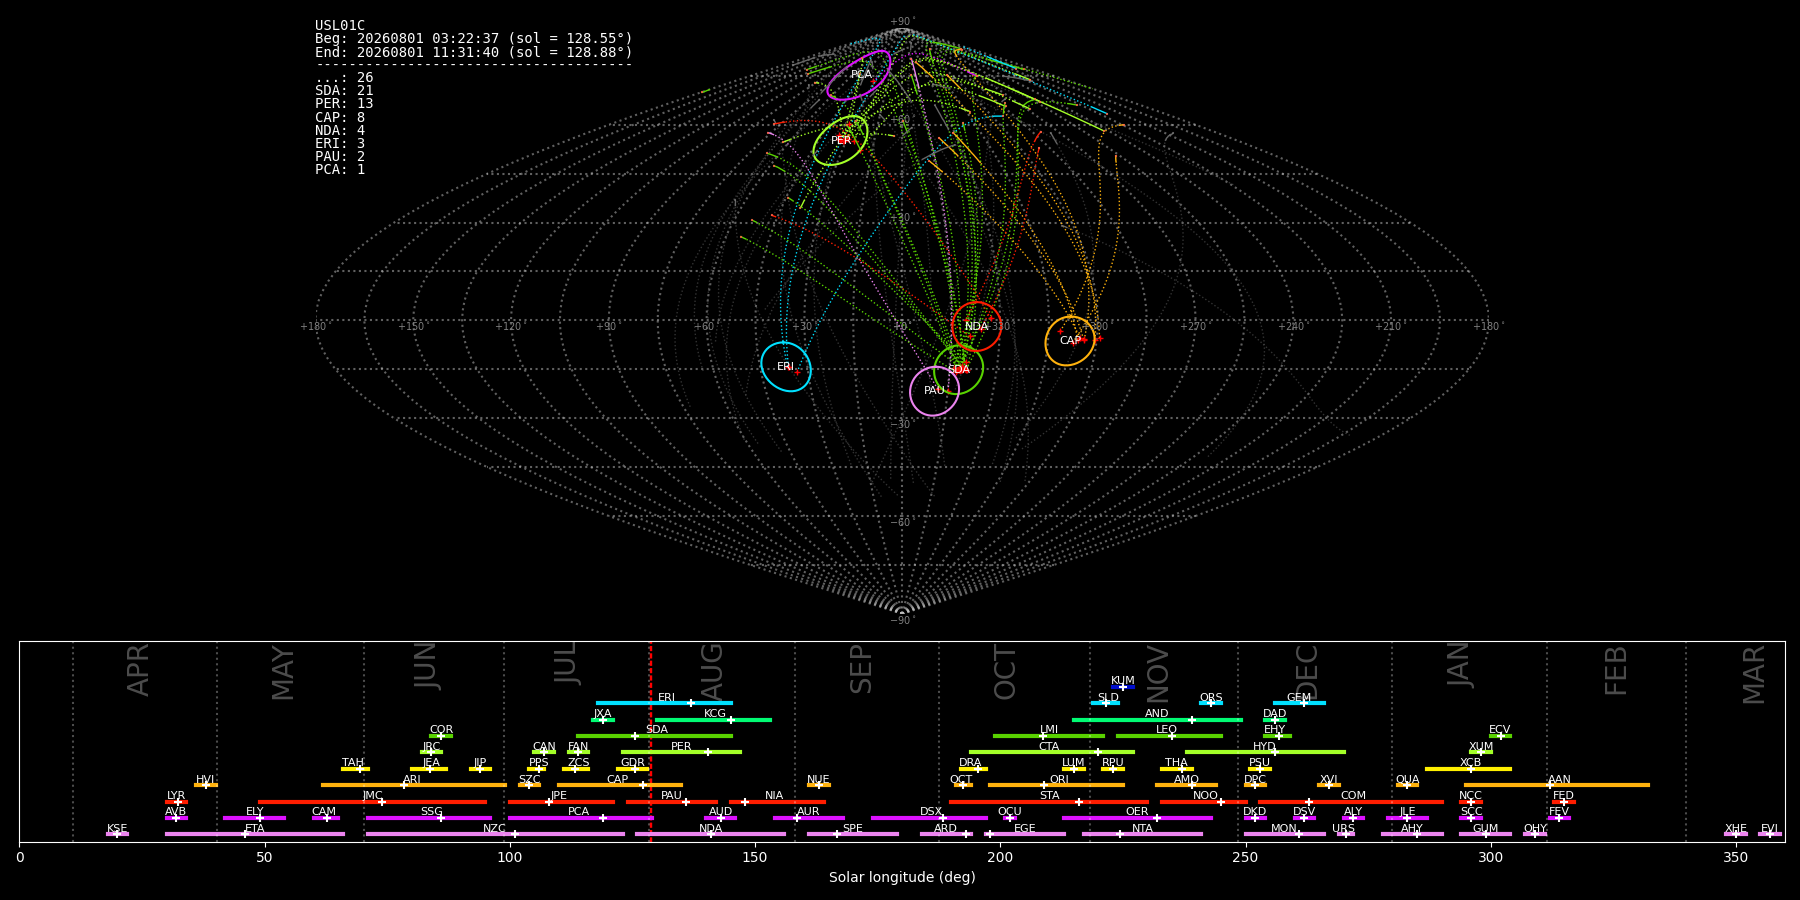Click the STA shower timeline bar

(1049, 802)
